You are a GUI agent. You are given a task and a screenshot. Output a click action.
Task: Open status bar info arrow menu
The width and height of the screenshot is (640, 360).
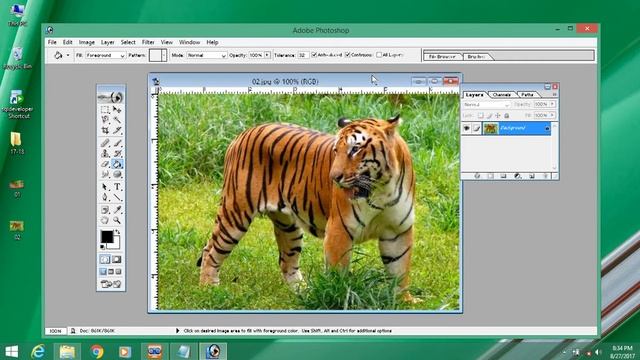178,331
